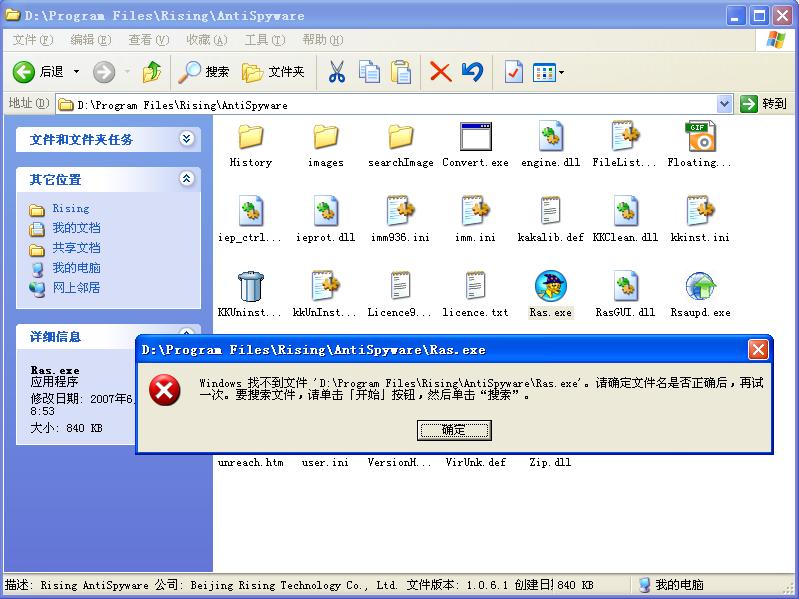799x599 pixels.
Task: Open the 收藏(A) menu
Action: click(206, 40)
